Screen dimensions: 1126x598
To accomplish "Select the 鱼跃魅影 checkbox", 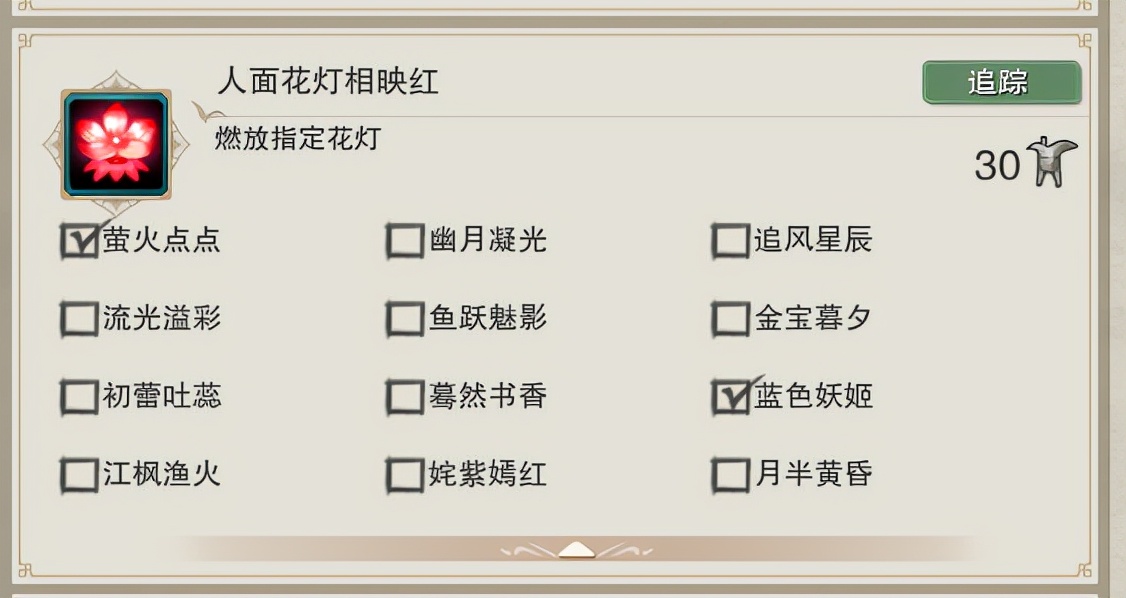I will point(405,319).
